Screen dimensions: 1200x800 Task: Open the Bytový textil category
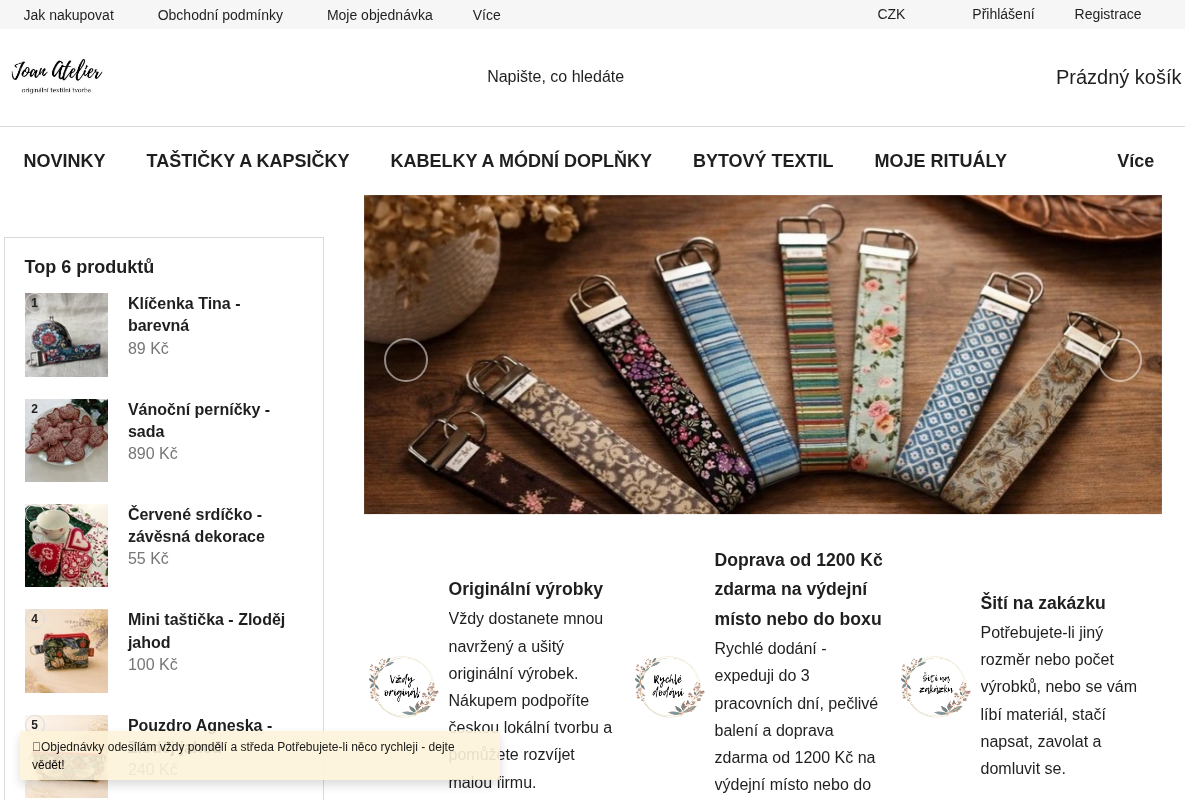(x=763, y=161)
